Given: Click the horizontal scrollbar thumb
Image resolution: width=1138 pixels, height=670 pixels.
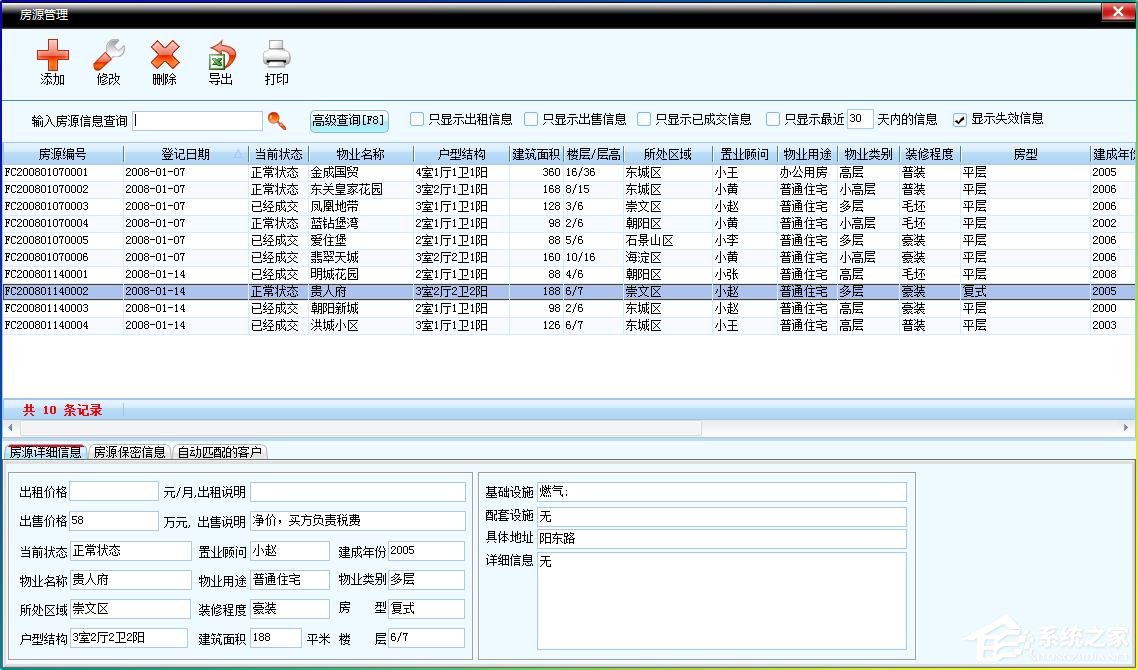Looking at the screenshot, I should (x=360, y=428).
